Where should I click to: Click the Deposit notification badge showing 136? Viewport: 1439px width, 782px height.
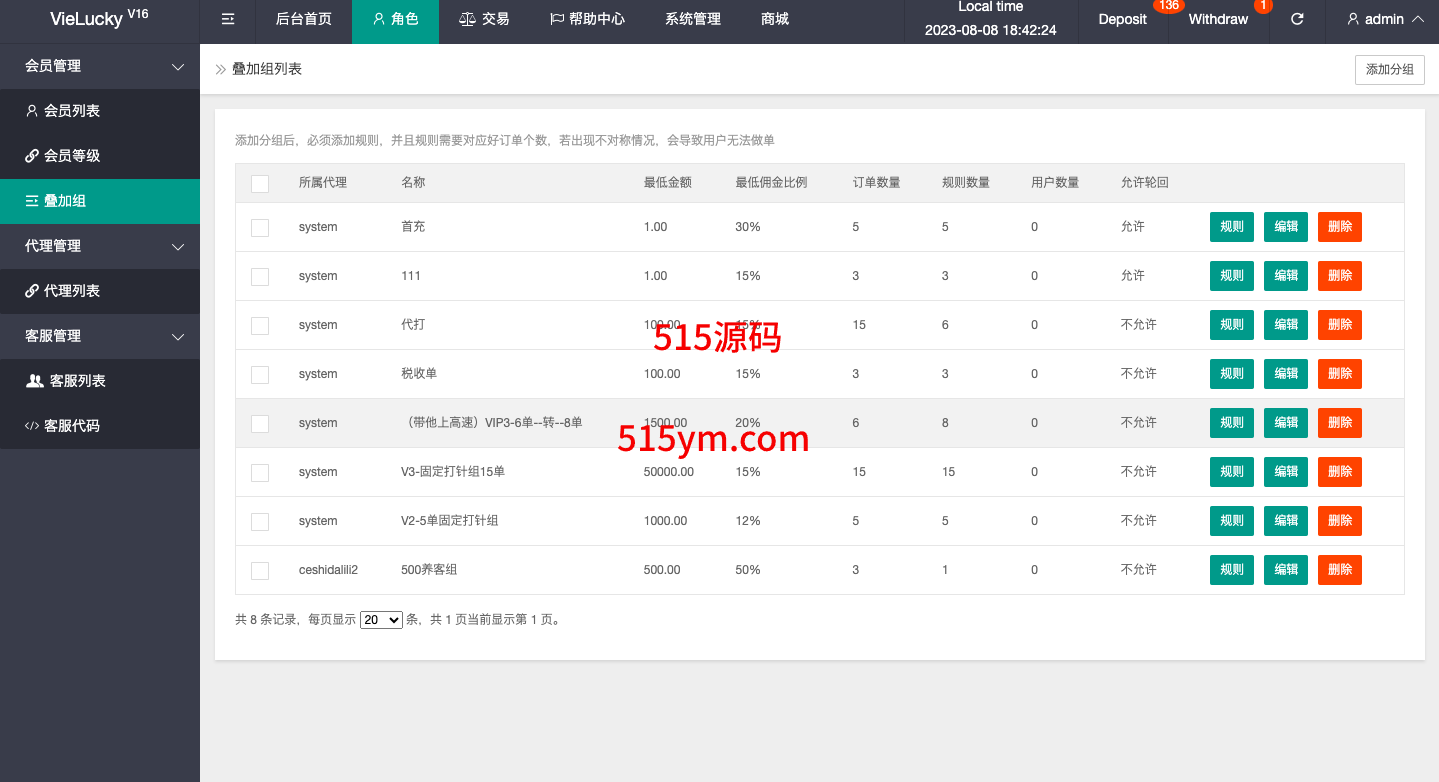click(1167, 6)
